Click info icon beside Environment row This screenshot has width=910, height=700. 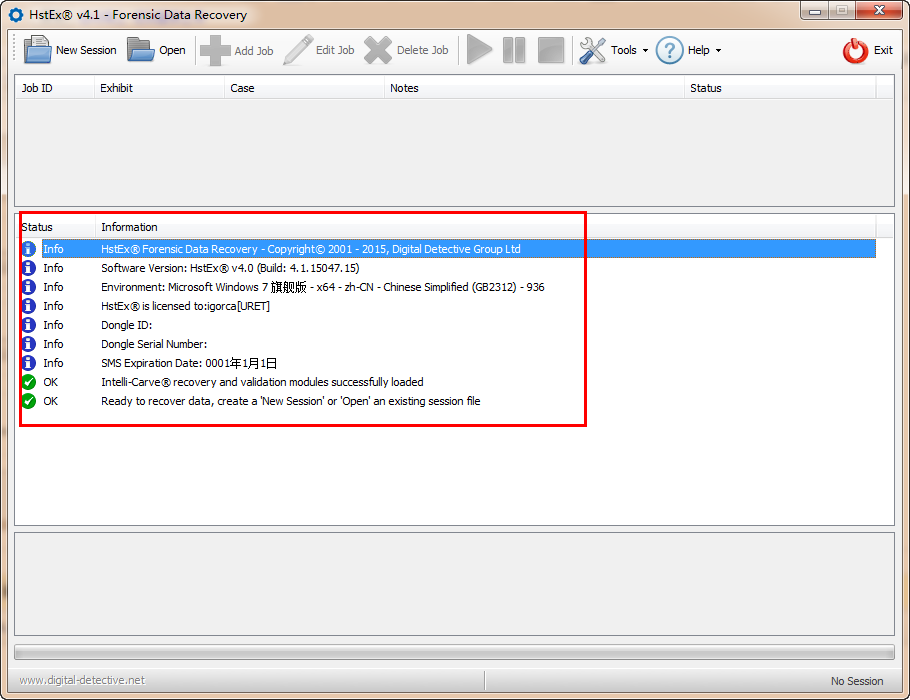(28, 287)
